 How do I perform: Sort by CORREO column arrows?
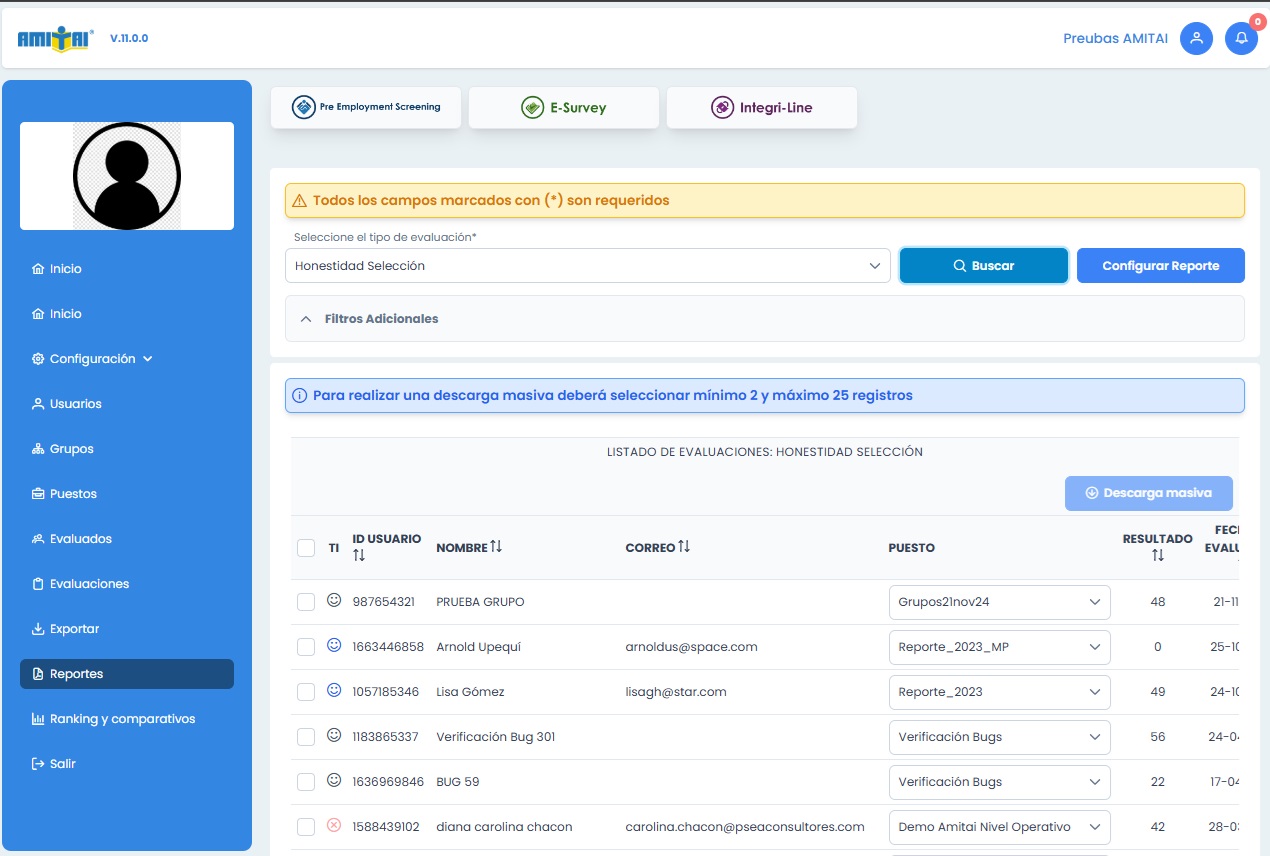684,547
